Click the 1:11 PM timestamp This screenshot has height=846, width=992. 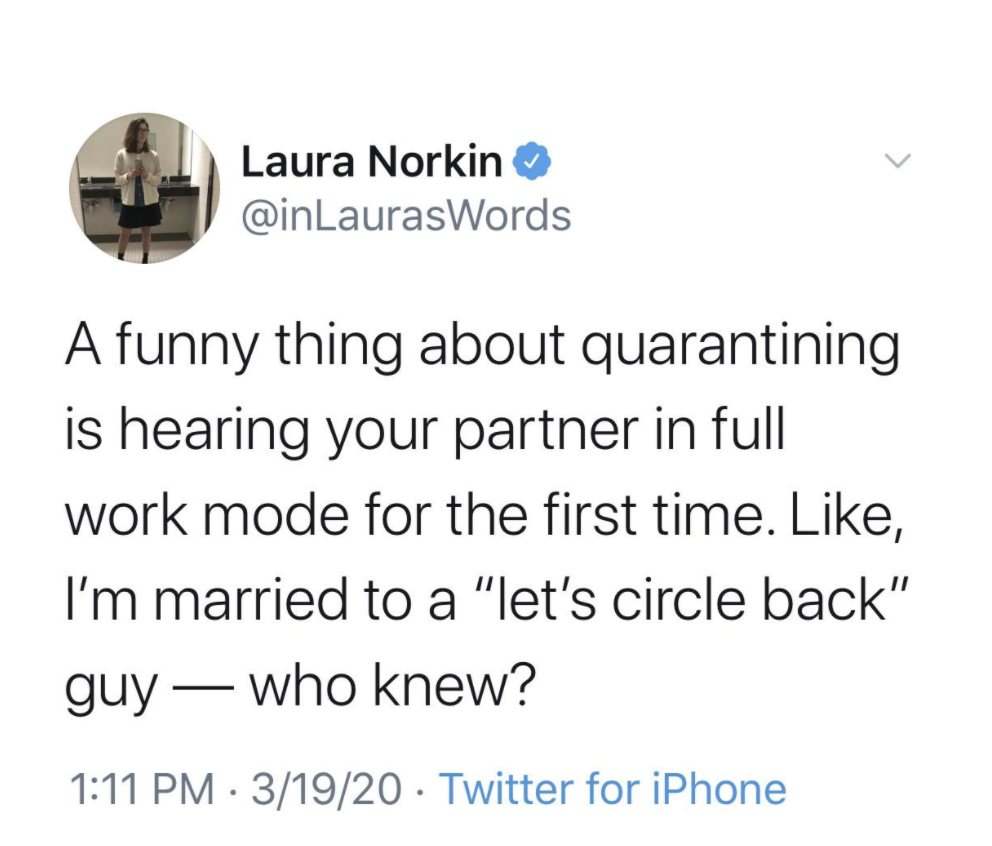[x=143, y=789]
